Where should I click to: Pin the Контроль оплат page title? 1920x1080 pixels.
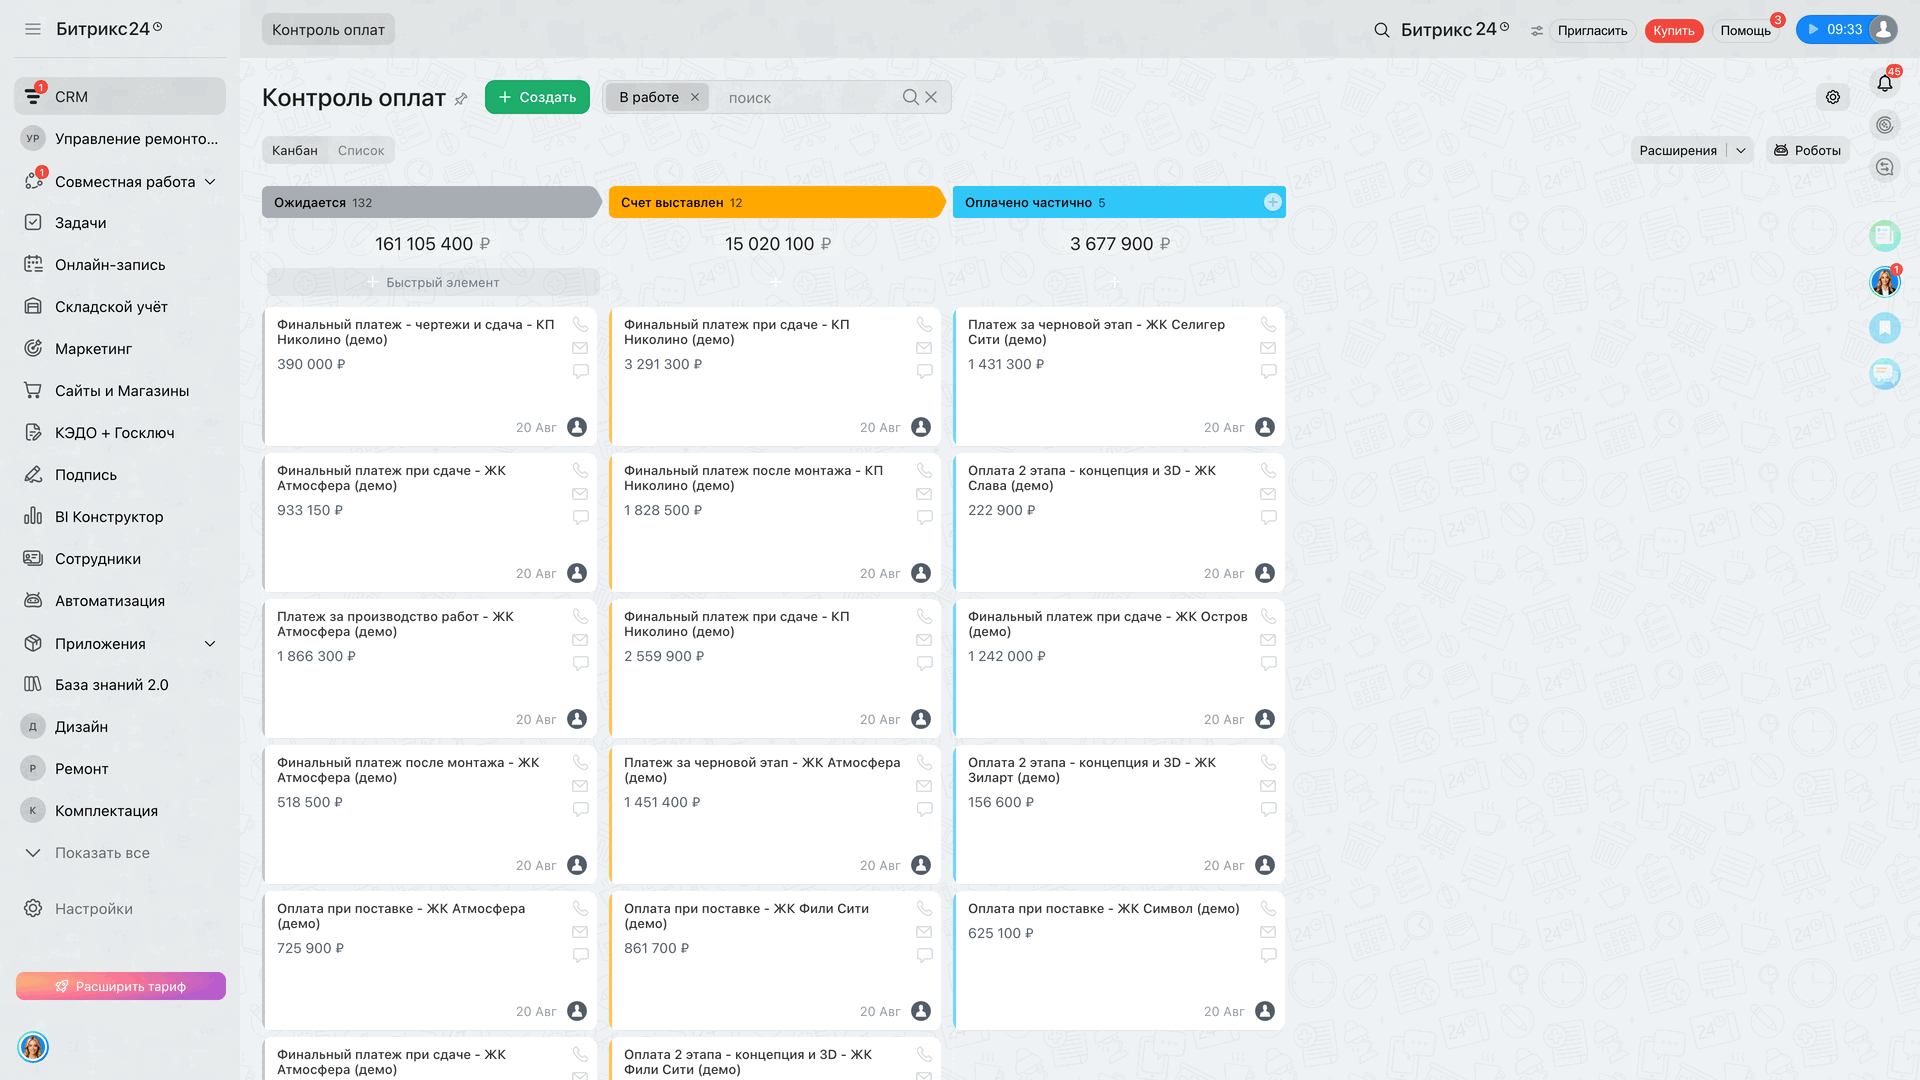(461, 99)
